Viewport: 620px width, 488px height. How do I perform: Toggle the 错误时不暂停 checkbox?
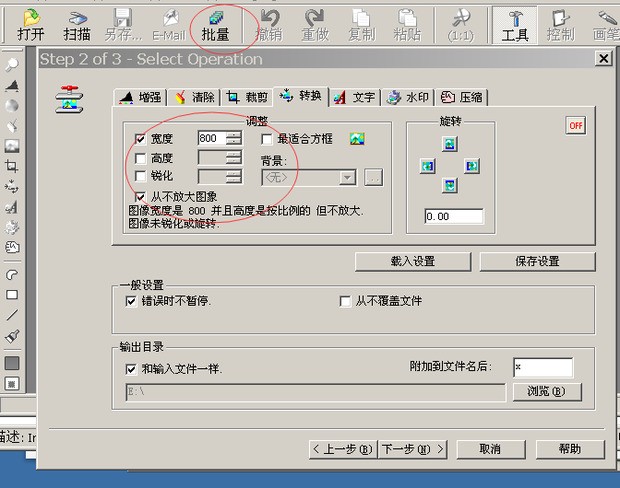point(131,302)
